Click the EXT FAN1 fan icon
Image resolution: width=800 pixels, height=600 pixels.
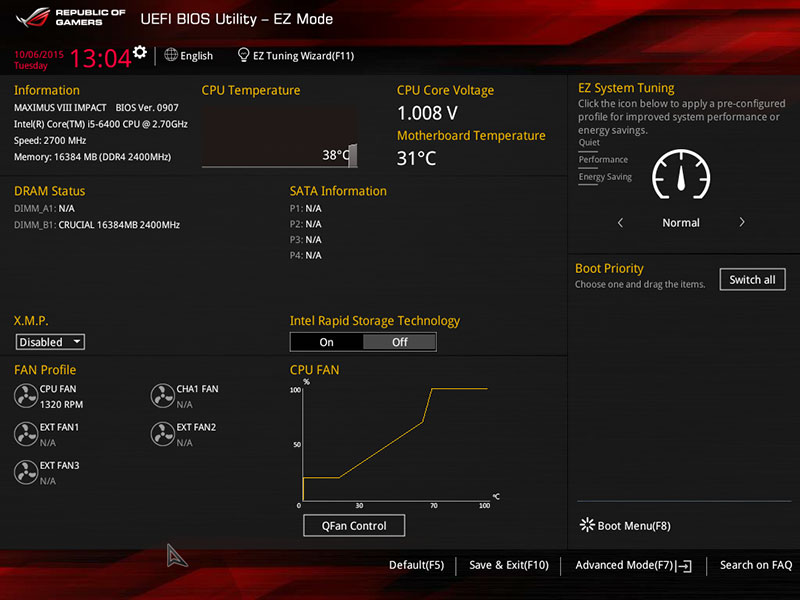tap(26, 434)
